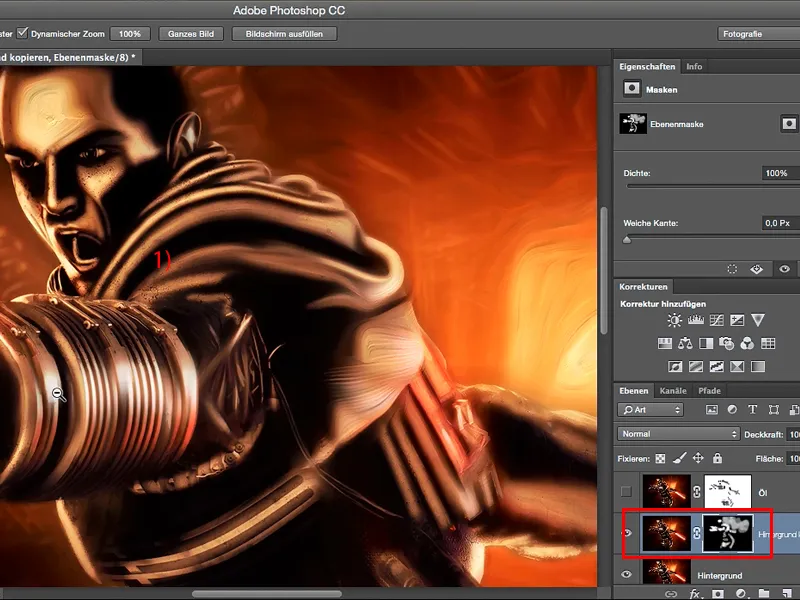The image size is (800, 600).
Task: Switch to the Info tab
Action: click(x=694, y=66)
